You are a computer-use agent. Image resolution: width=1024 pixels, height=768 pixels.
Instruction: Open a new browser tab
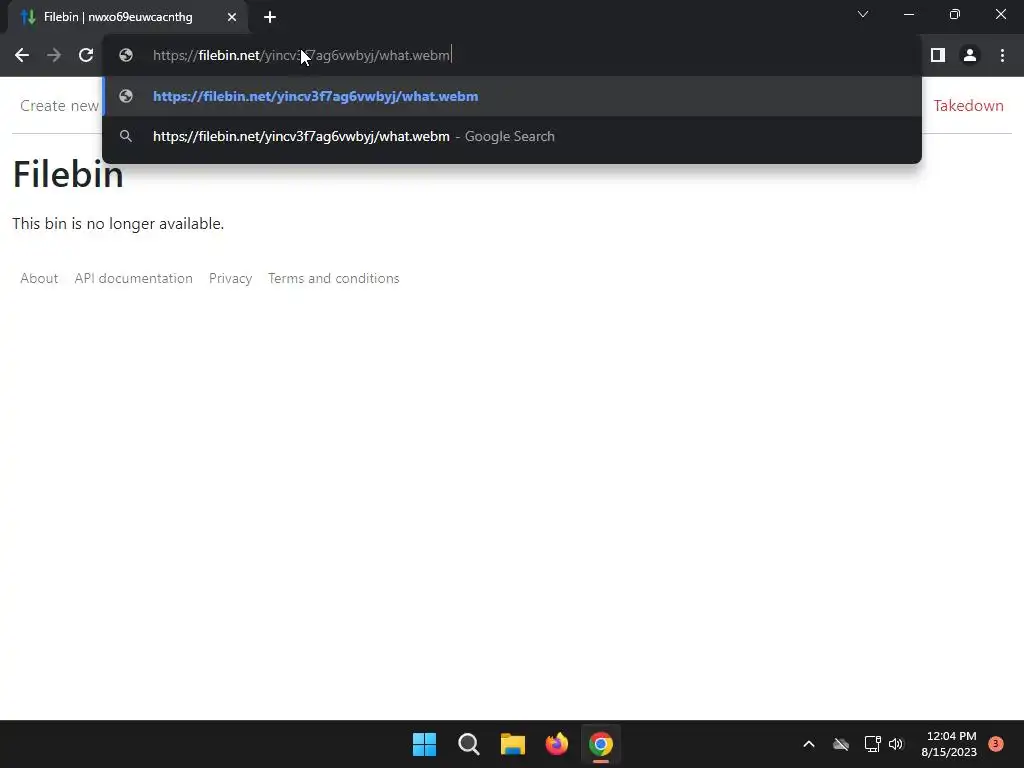pyautogui.click(x=270, y=17)
